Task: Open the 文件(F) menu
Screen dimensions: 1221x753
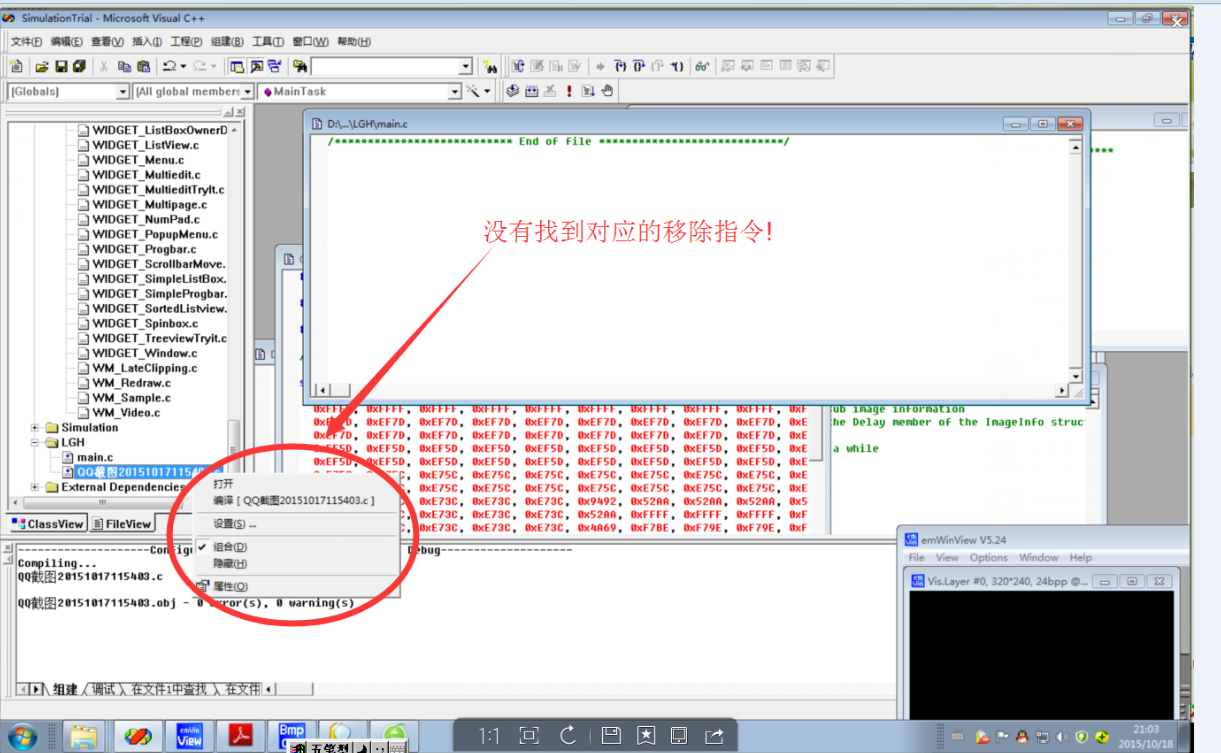Action: 26,42
